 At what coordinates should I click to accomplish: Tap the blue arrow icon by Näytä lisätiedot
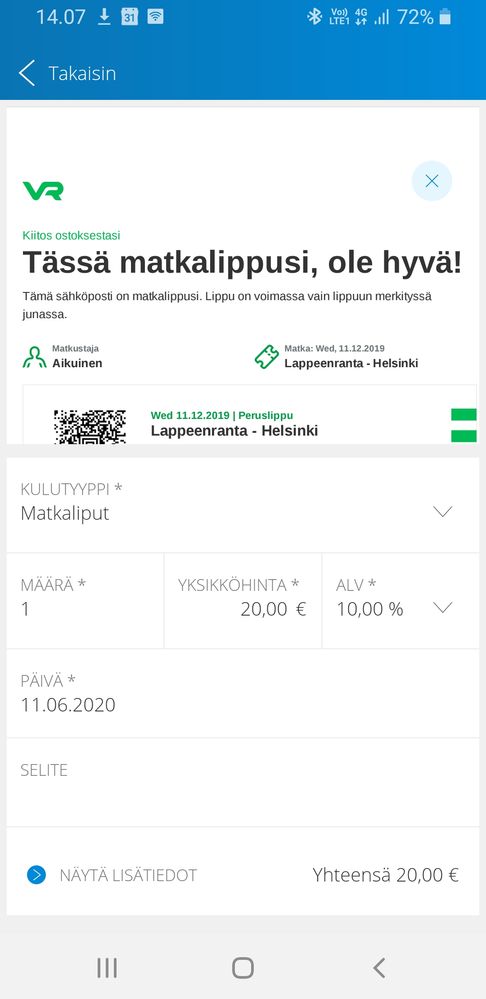click(36, 875)
